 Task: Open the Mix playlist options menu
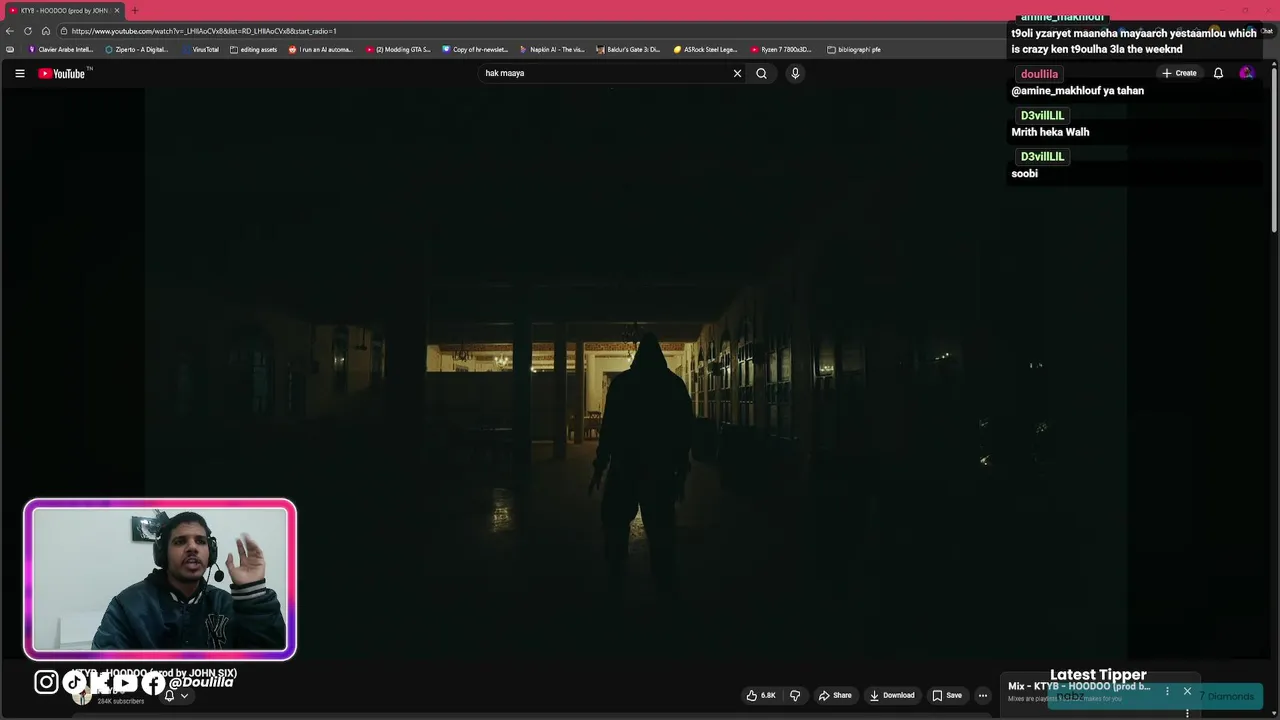(1167, 691)
